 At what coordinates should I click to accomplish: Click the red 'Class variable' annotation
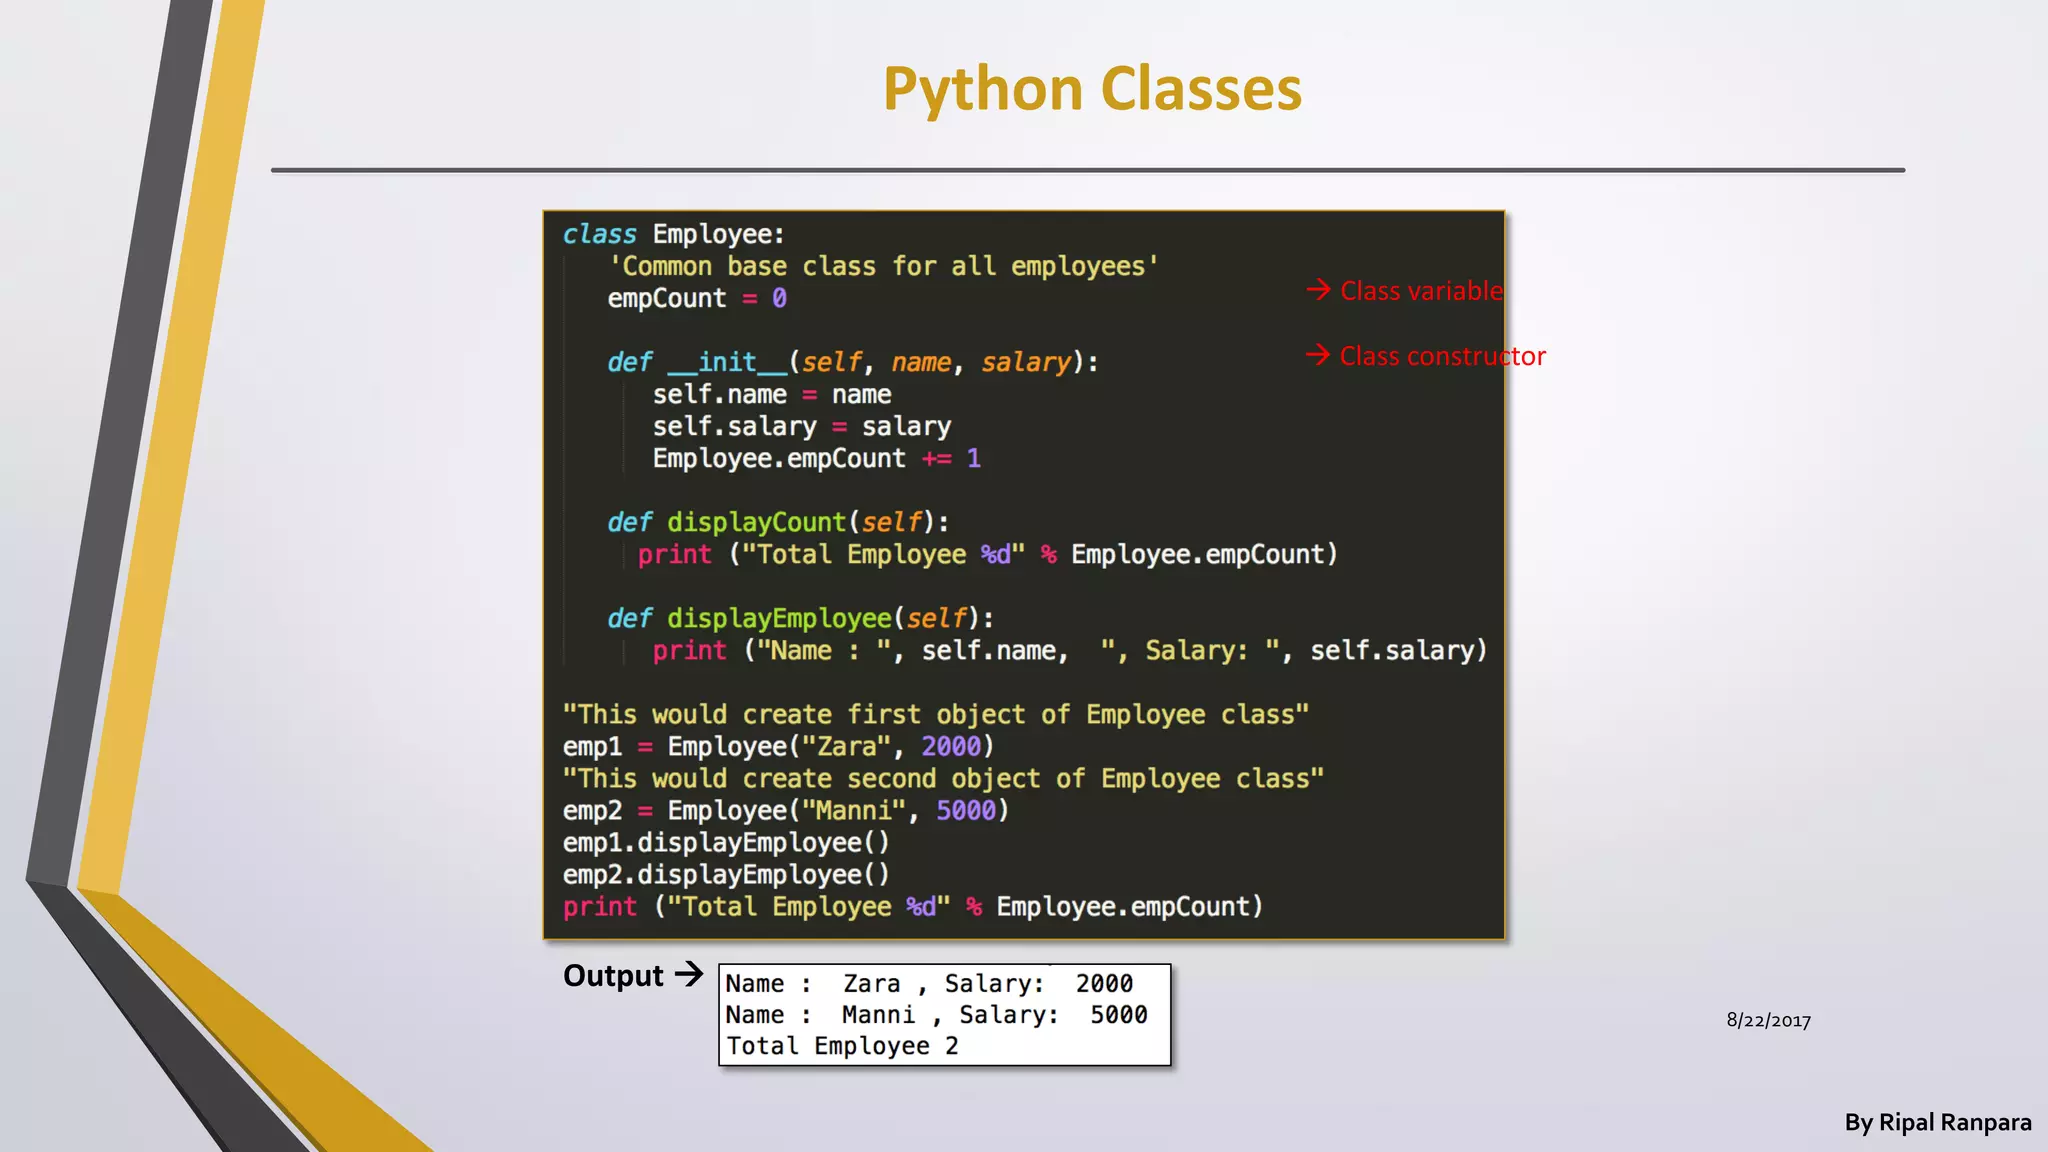pyautogui.click(x=1404, y=291)
